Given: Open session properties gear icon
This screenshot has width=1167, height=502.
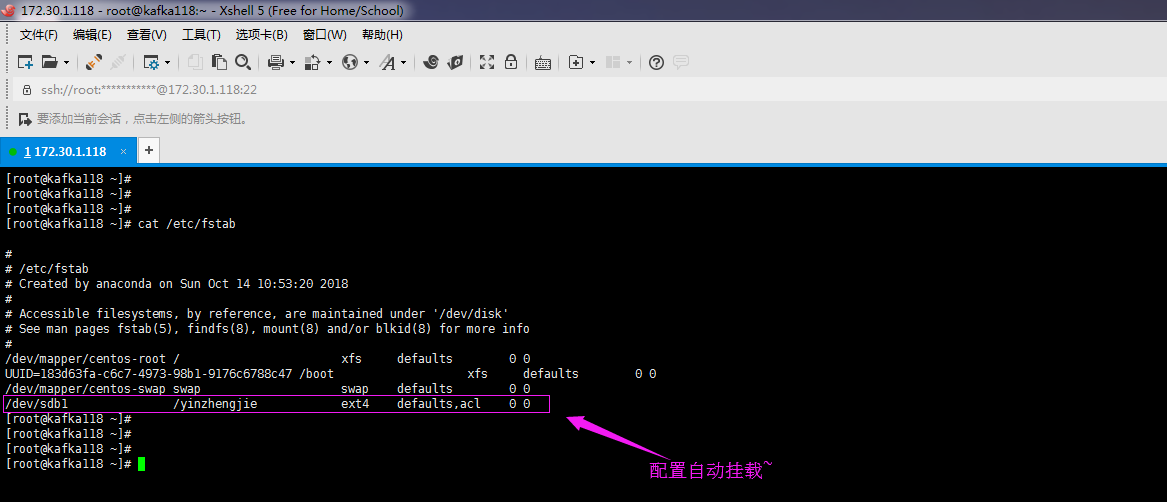Looking at the screenshot, I should click(x=151, y=63).
